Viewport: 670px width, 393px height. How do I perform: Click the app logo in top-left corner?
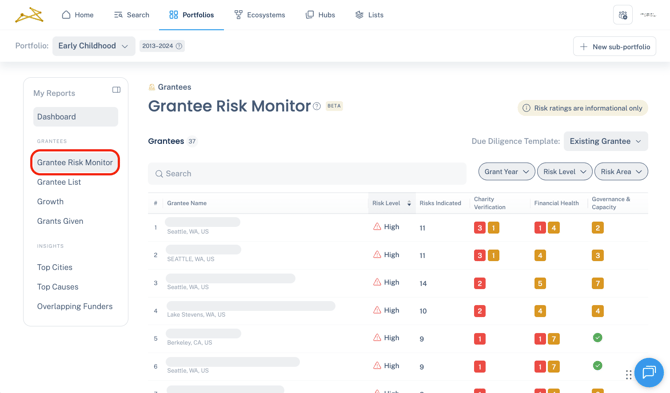coord(29,15)
